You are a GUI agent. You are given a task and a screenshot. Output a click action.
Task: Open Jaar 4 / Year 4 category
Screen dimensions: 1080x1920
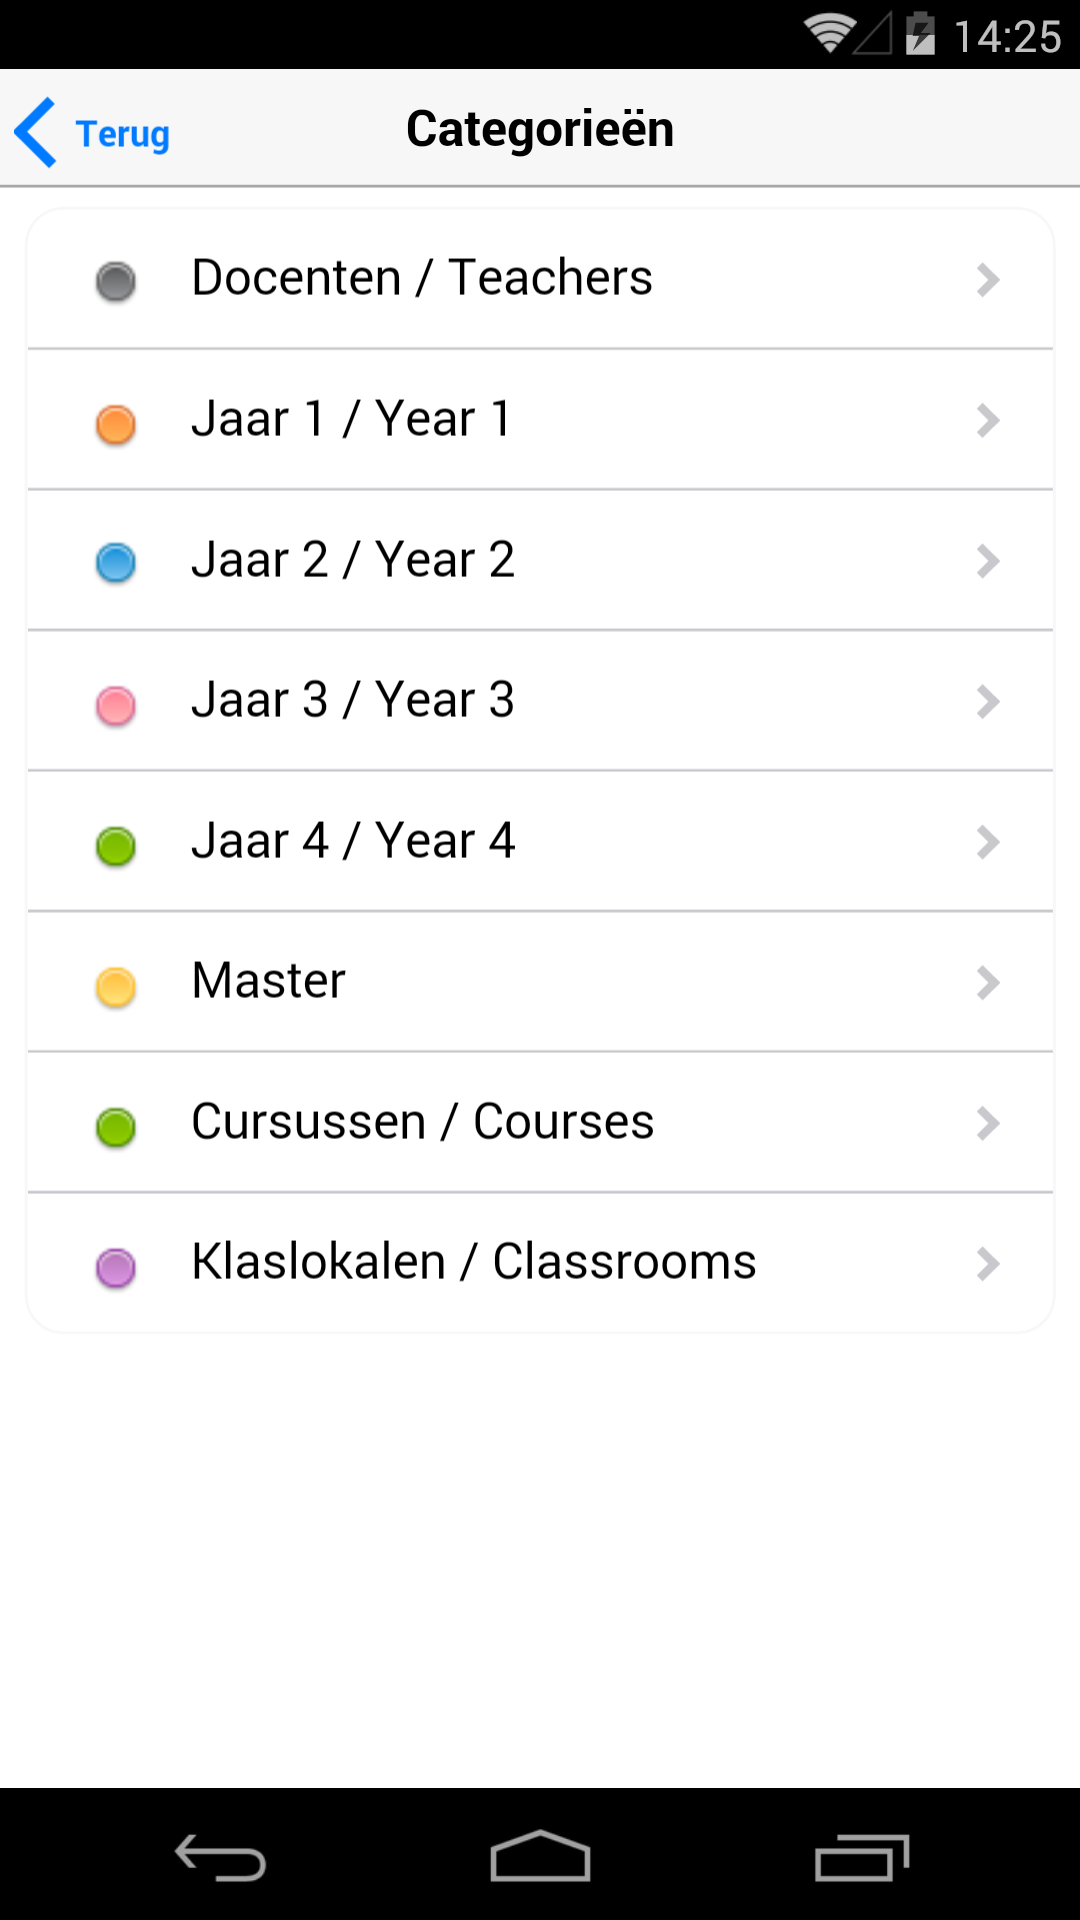pos(540,841)
